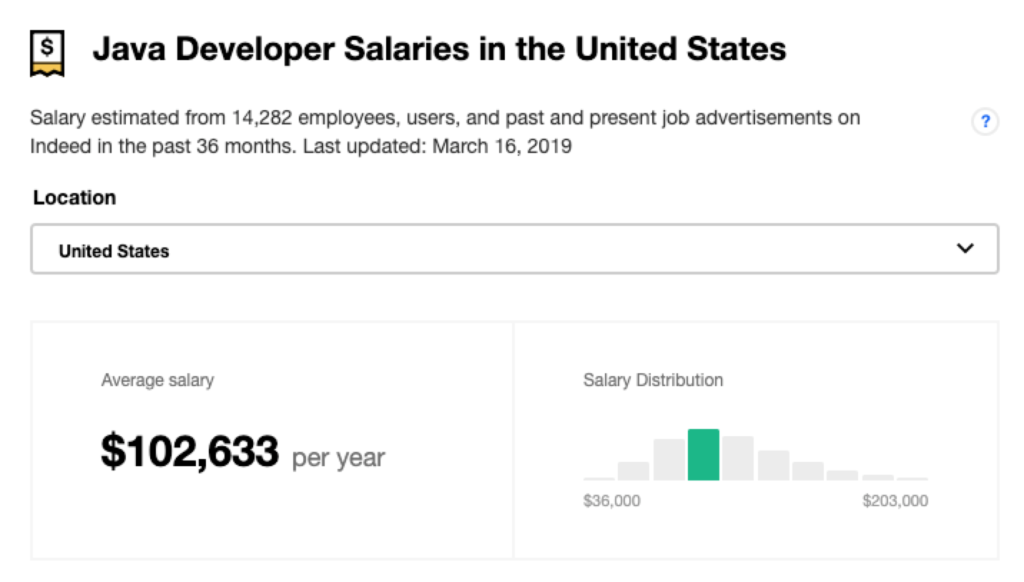Click the second salary distribution bar

click(634, 470)
